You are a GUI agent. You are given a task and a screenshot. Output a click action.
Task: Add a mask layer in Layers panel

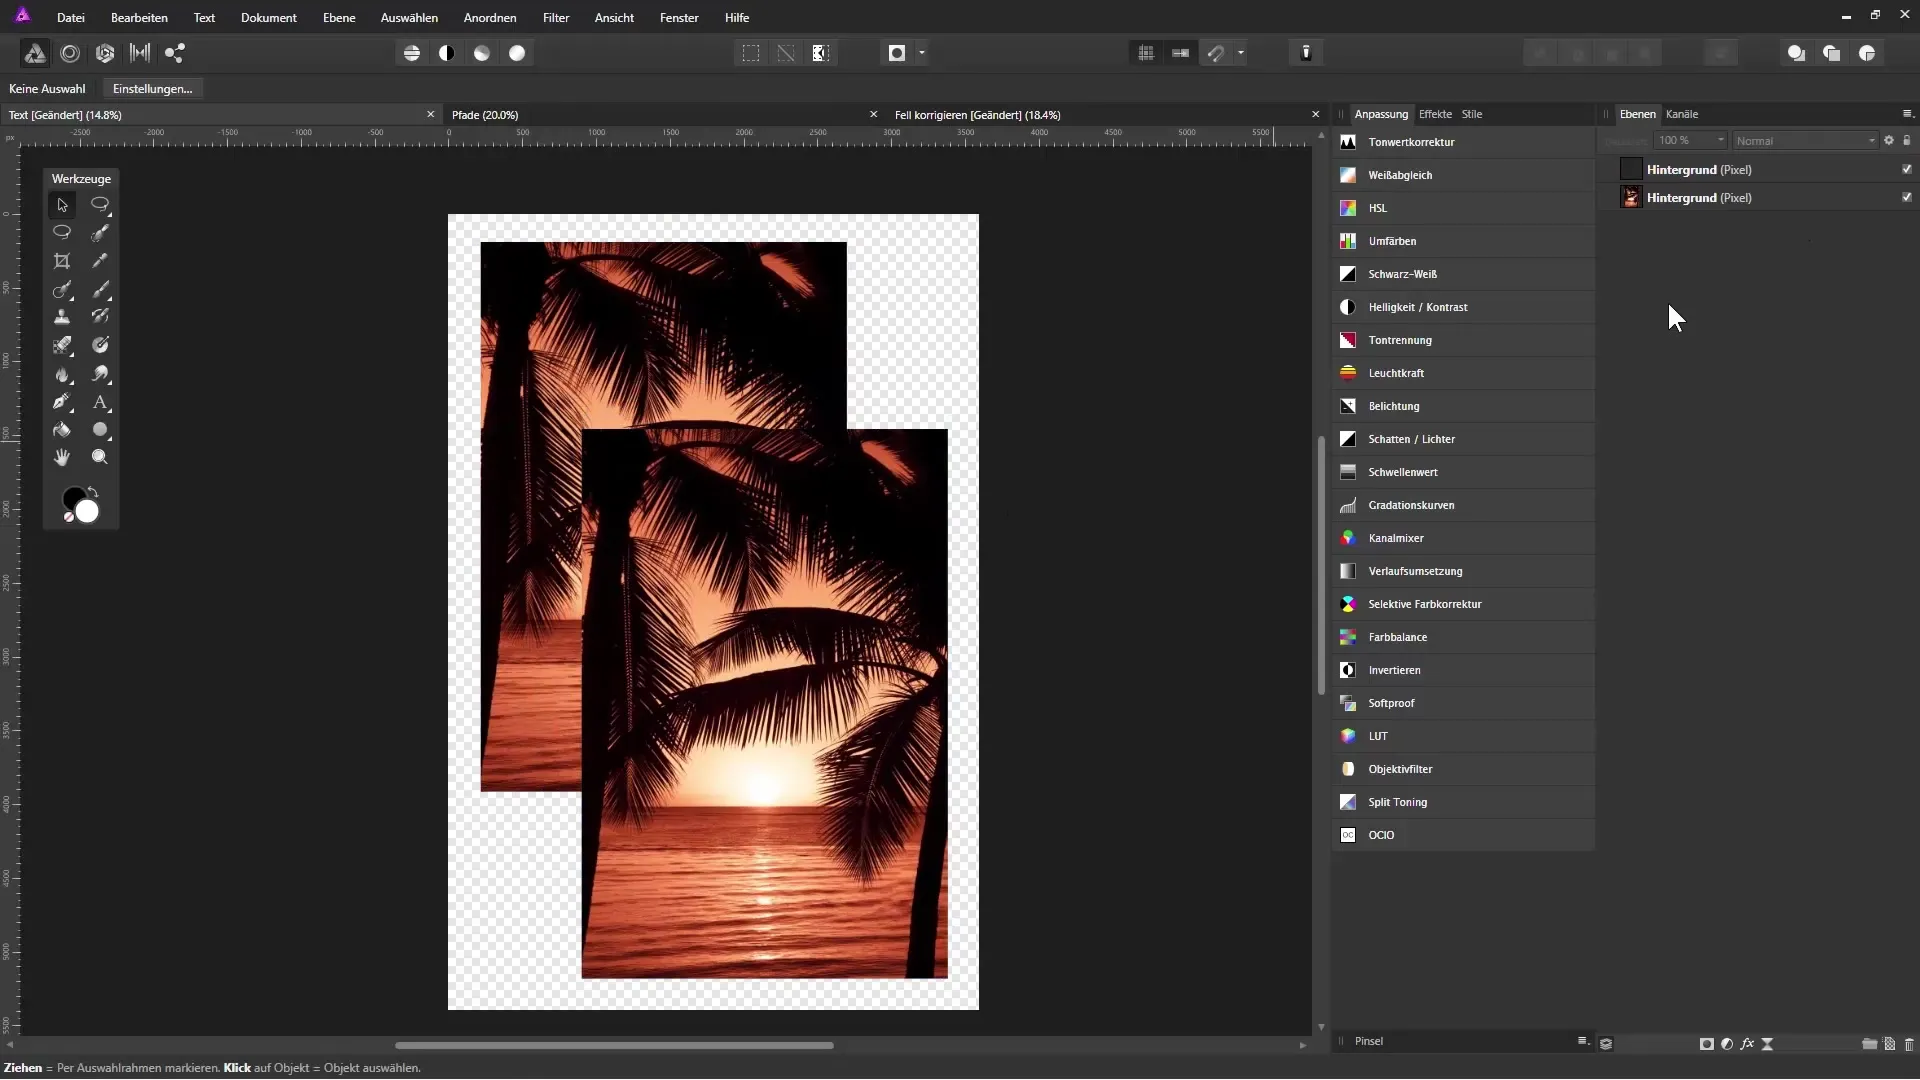(x=1706, y=1044)
